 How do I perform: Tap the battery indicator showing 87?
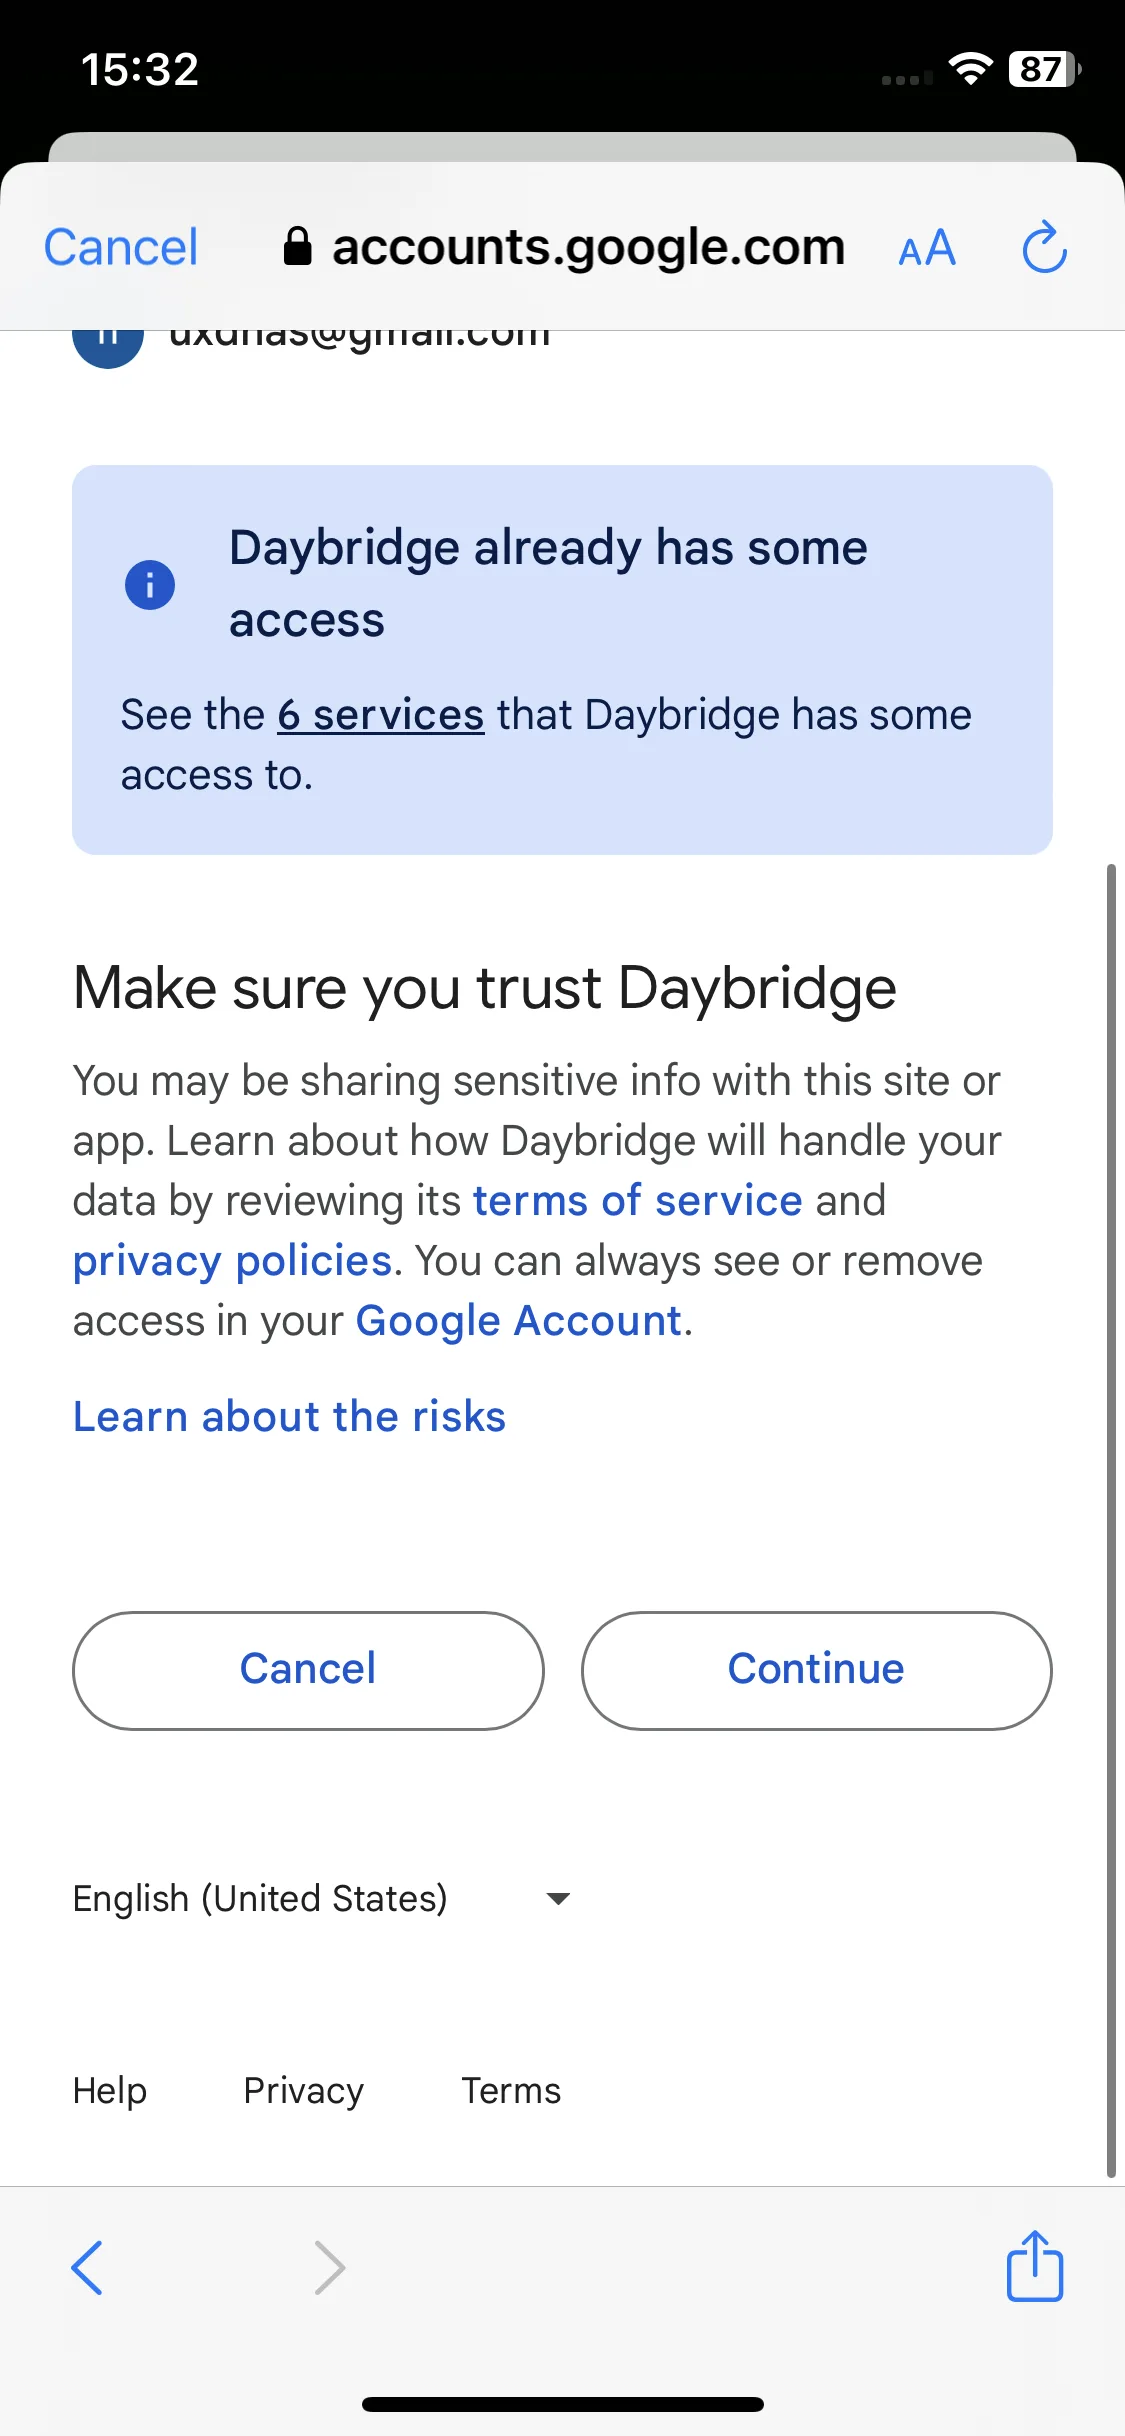(x=1045, y=69)
